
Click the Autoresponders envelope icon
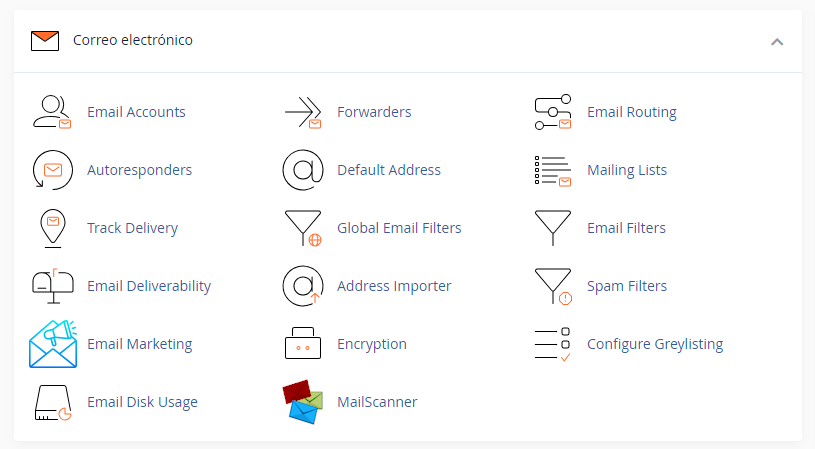tap(52, 170)
